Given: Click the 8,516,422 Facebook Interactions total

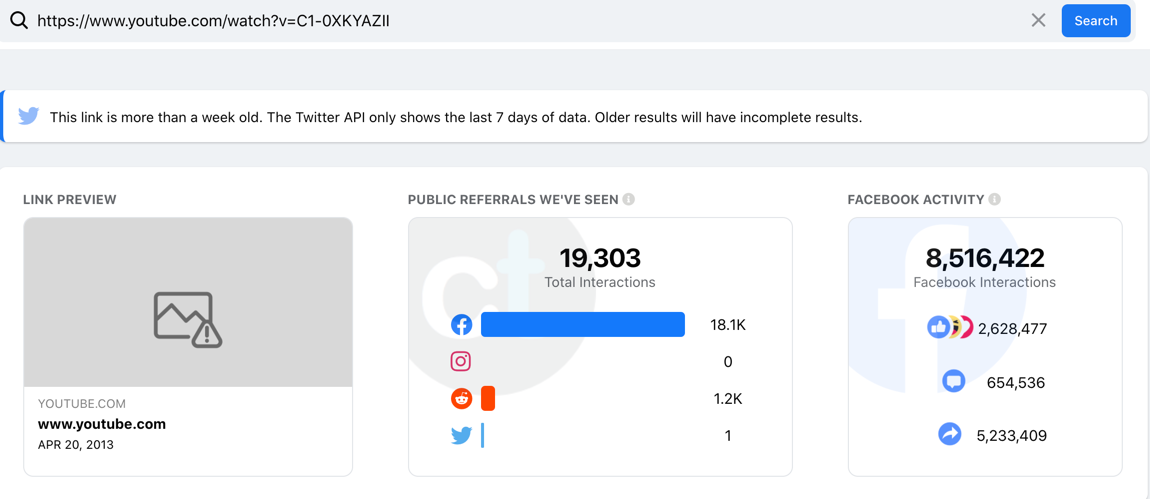Looking at the screenshot, I should (x=984, y=258).
